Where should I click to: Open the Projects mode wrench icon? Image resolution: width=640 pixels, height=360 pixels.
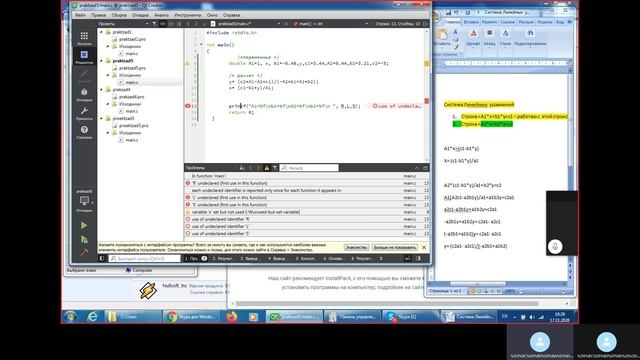pos(84,113)
